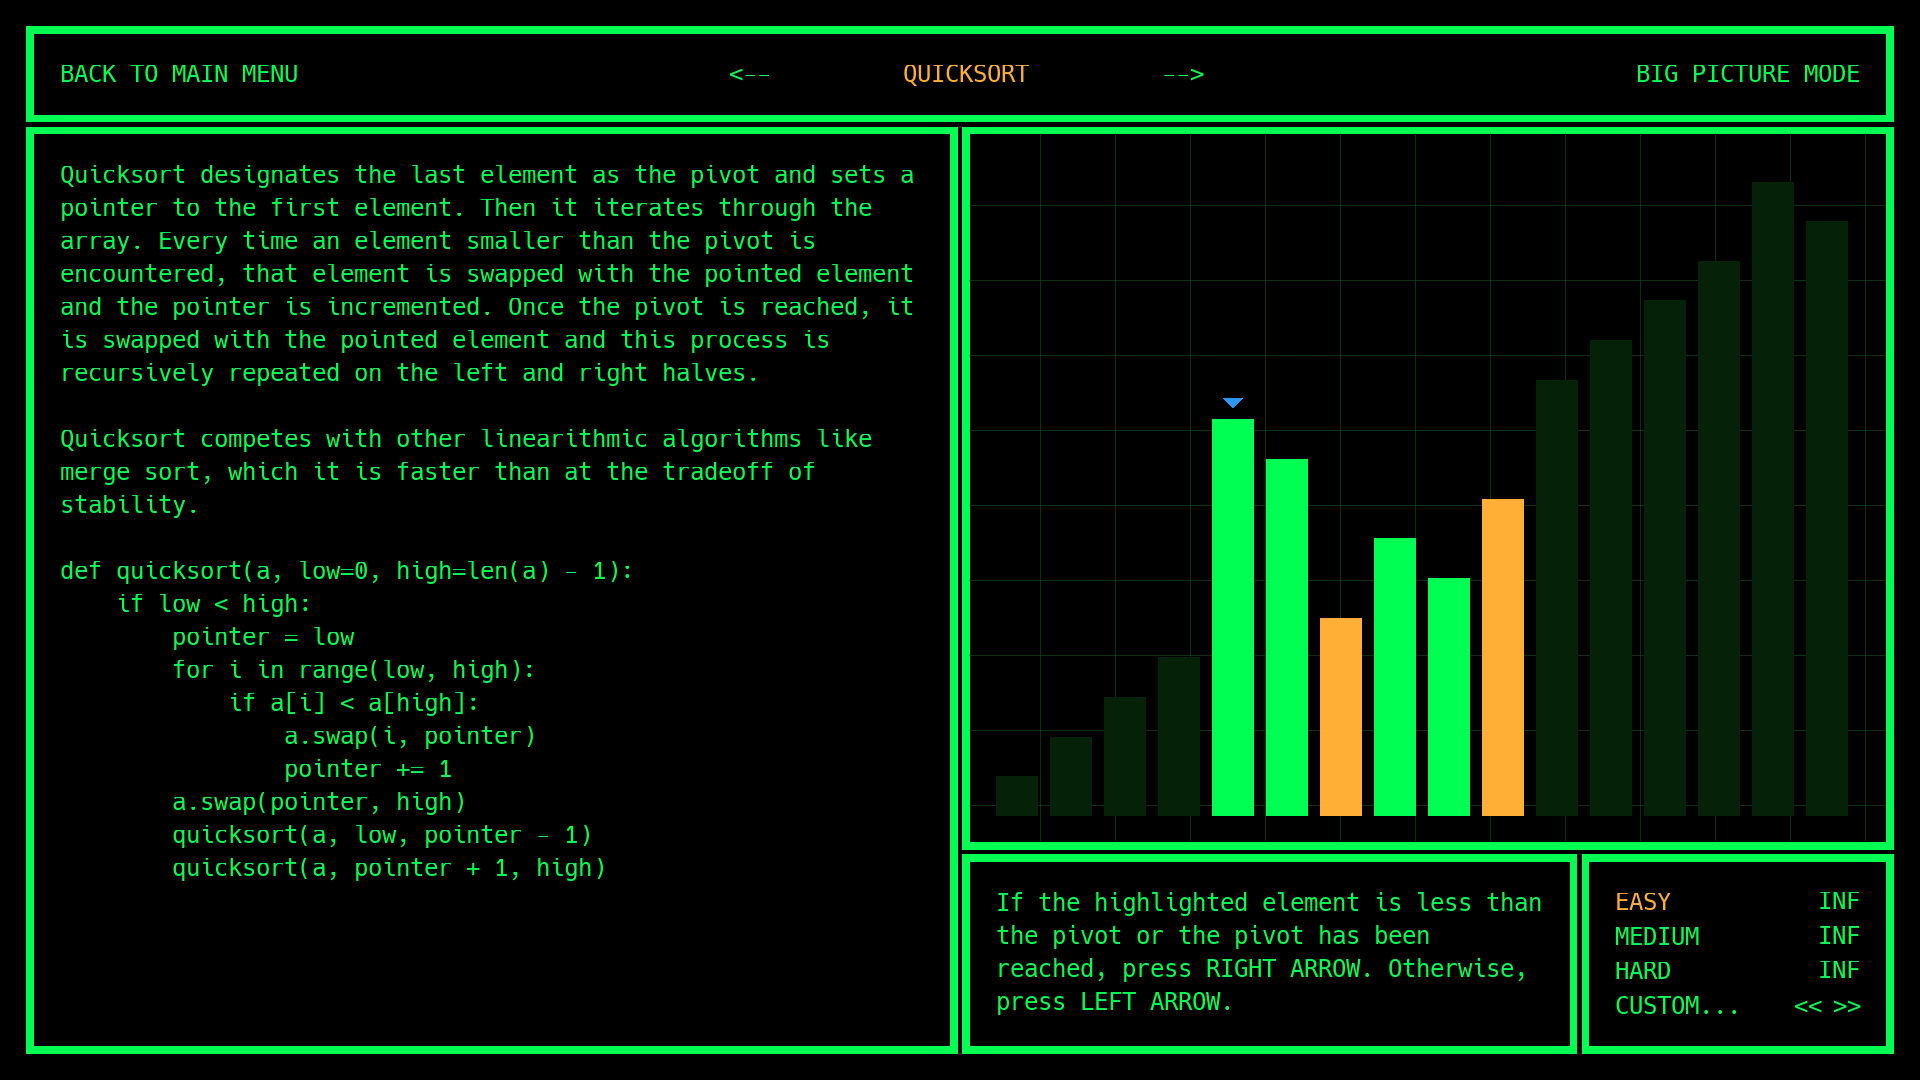
Task: Click the instruction text about RIGHT ARROW
Action: [1268, 952]
